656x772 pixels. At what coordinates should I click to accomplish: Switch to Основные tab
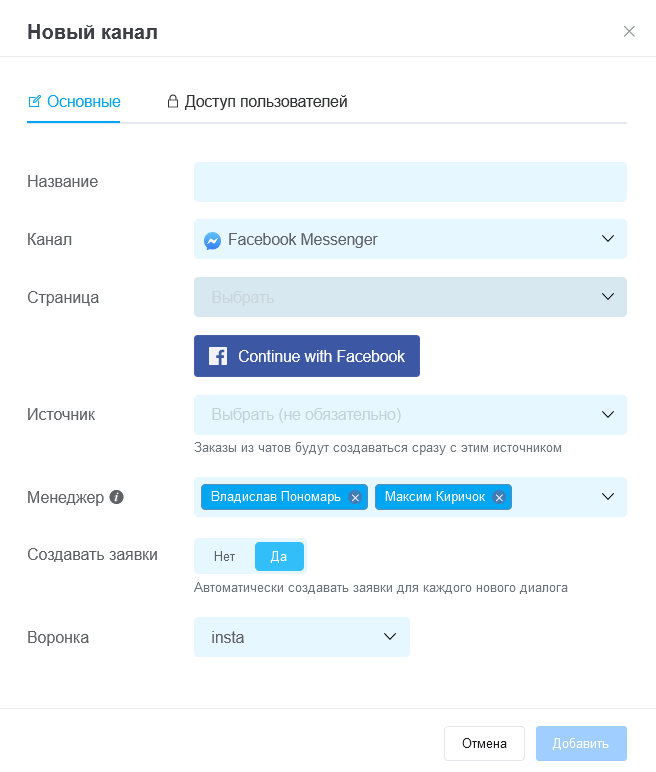(74, 101)
